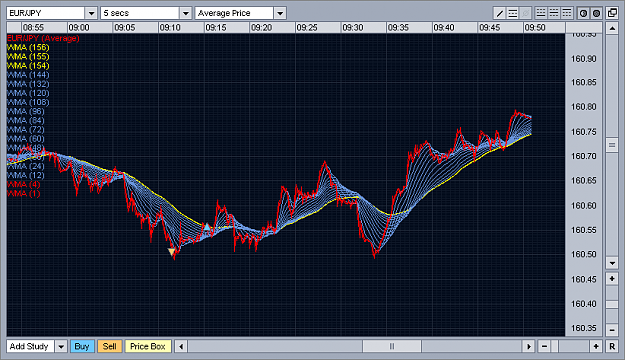Click the vertical scrollbar thumb
Screen dimensions: 625x360
(x=612, y=145)
